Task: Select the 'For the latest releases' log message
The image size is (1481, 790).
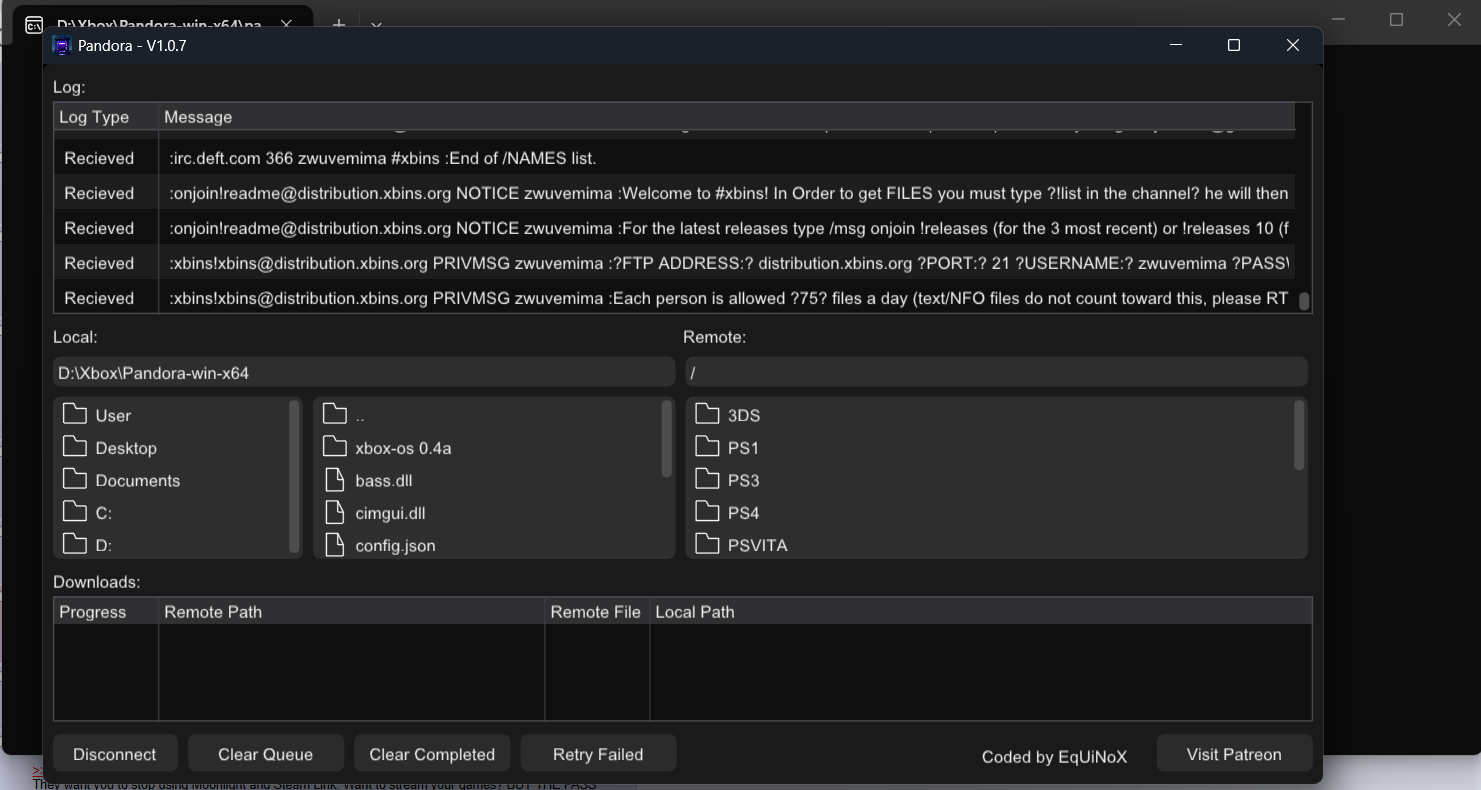Action: (x=729, y=228)
